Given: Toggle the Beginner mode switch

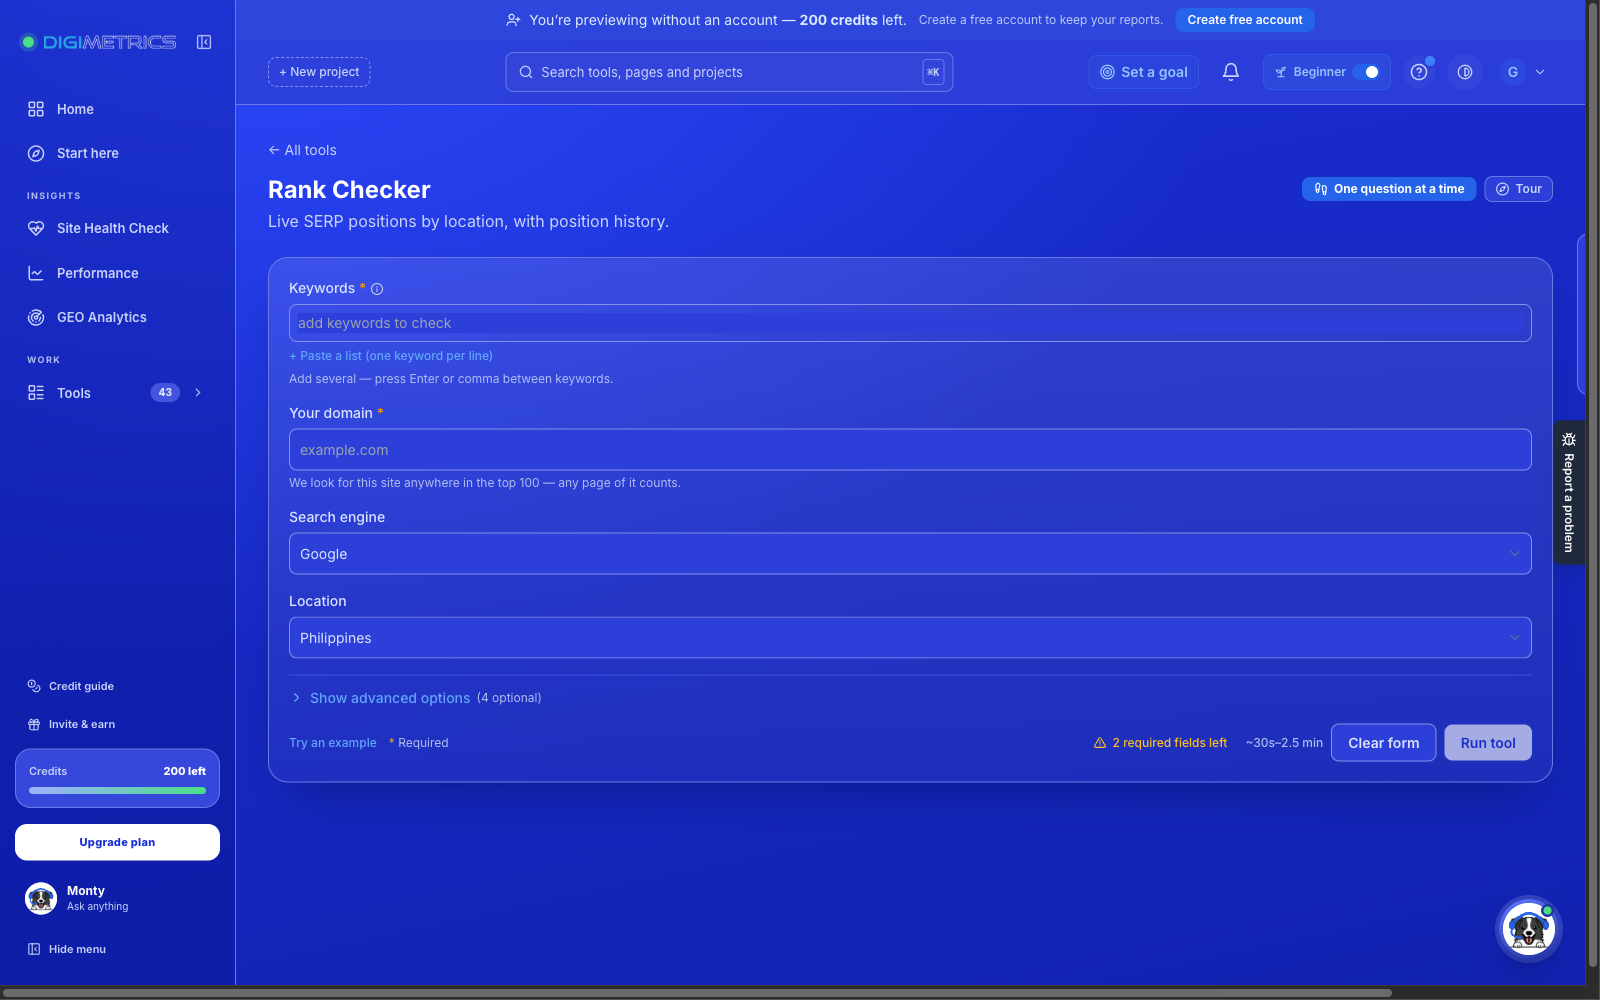Looking at the screenshot, I should click(1366, 72).
